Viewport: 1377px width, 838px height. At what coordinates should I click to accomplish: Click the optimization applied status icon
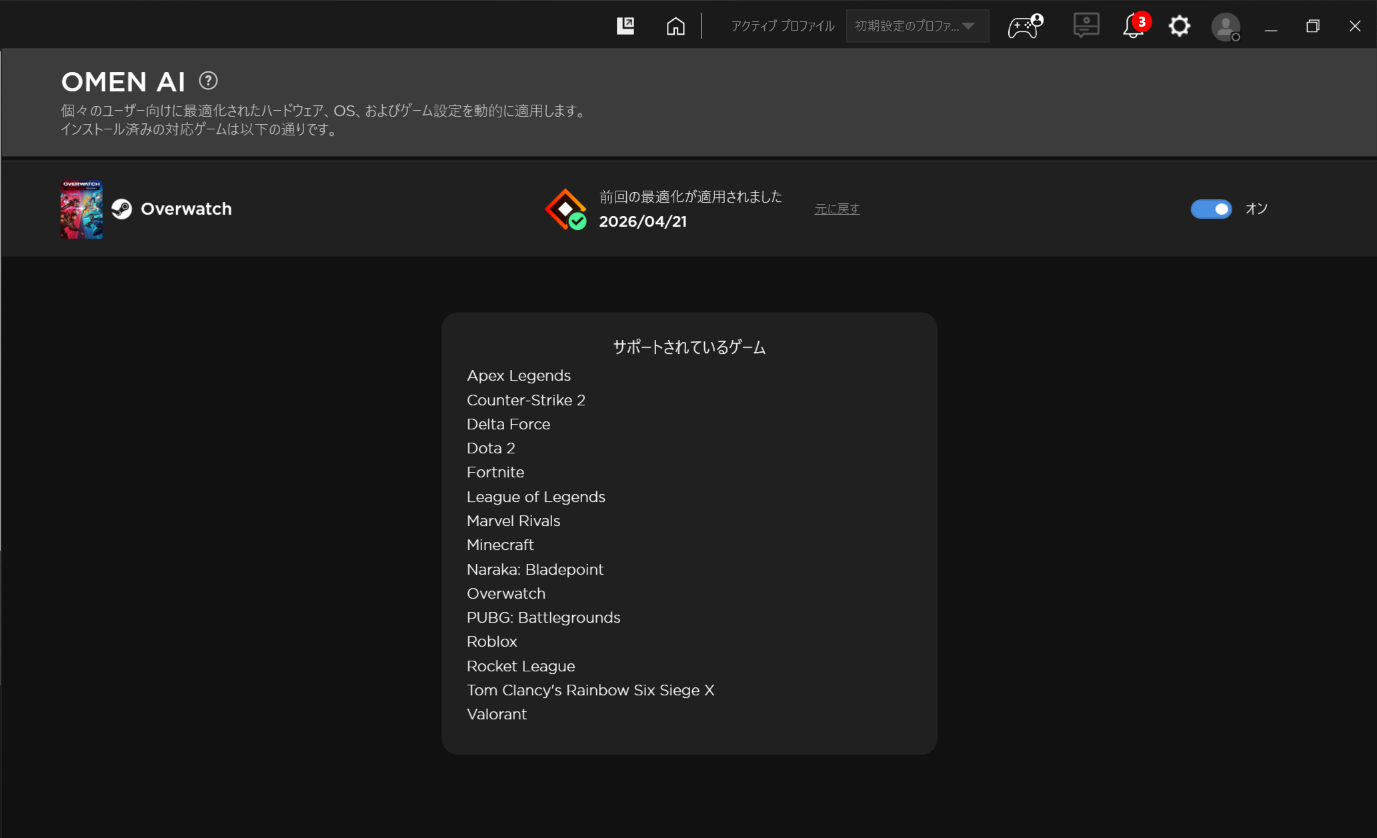point(566,209)
